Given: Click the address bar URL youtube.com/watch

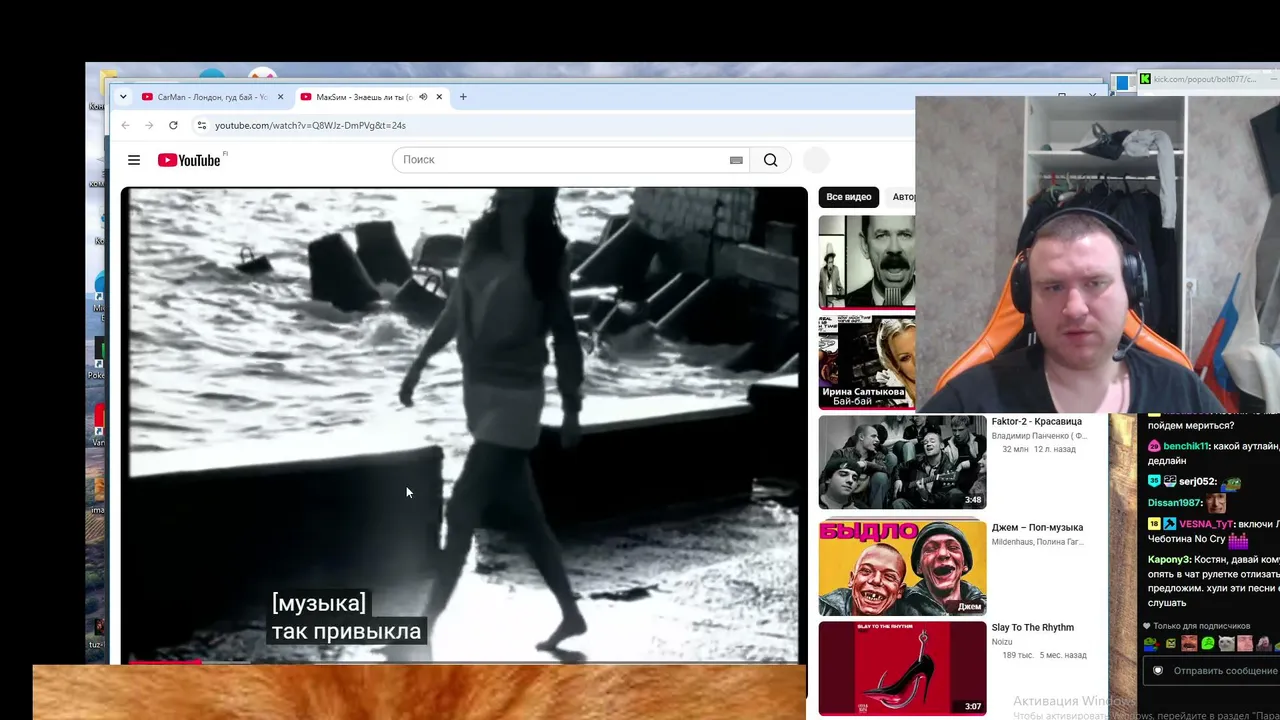Looking at the screenshot, I should click(310, 125).
